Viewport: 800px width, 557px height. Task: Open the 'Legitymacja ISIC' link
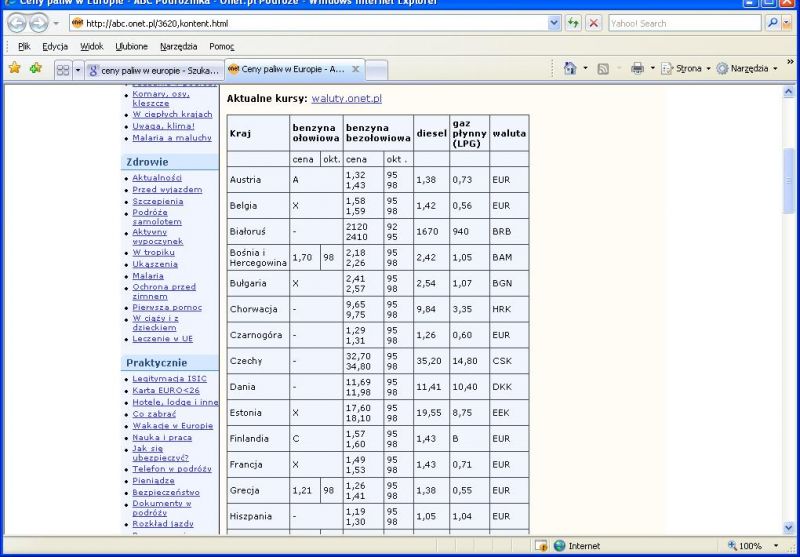point(170,378)
